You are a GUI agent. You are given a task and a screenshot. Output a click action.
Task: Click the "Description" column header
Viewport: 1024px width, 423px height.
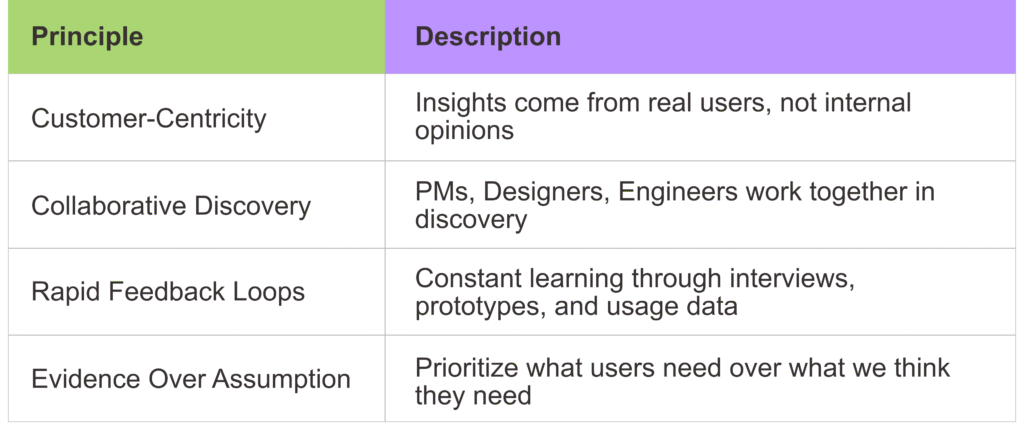coord(488,38)
